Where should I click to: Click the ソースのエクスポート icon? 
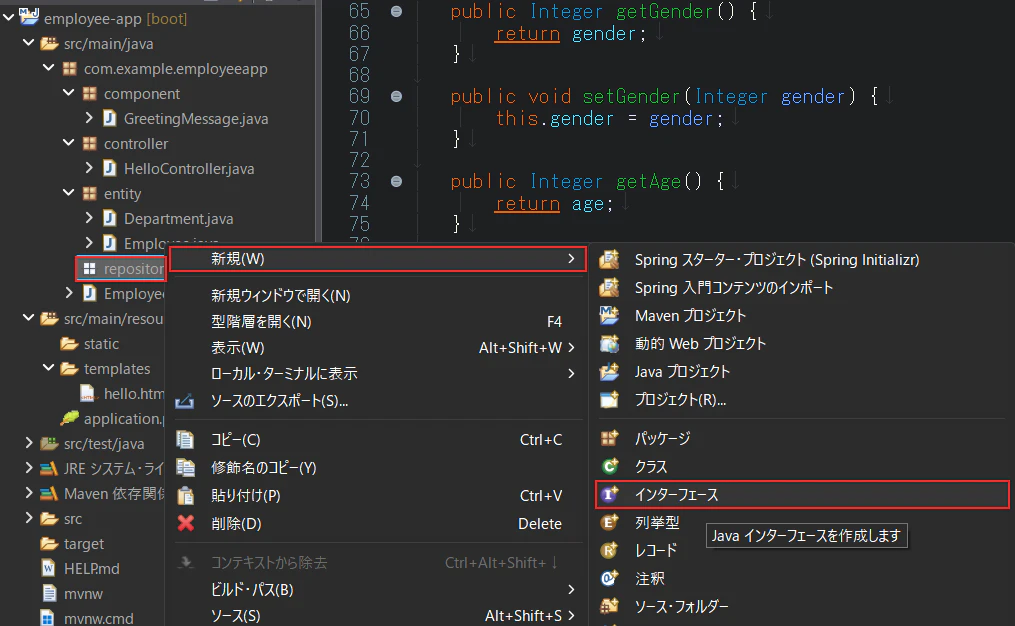tap(184, 401)
